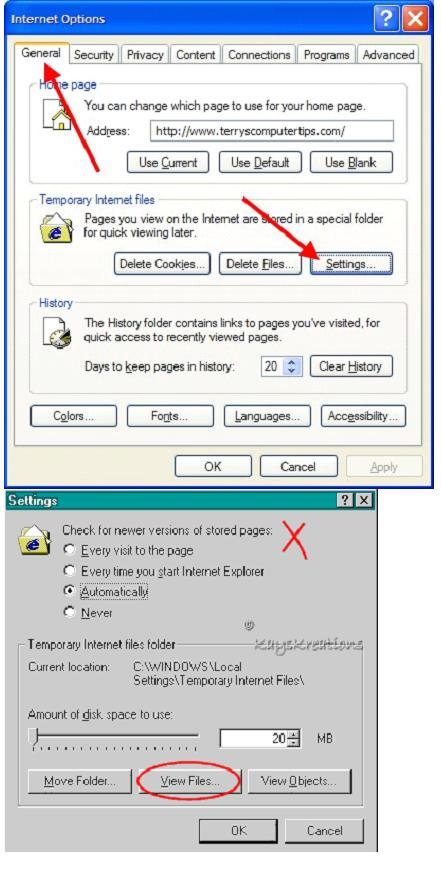Click the disk space slider handle

click(35, 736)
